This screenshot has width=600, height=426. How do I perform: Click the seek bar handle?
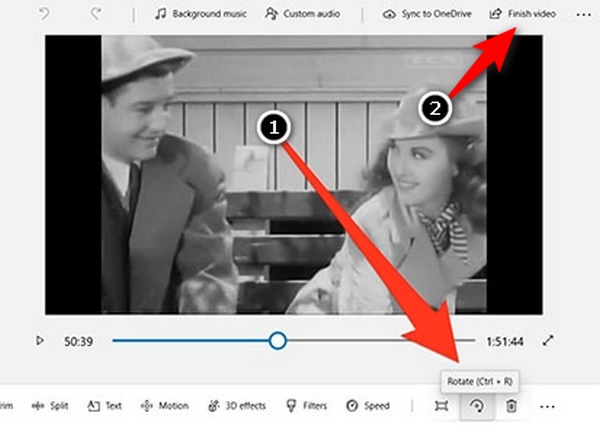[277, 340]
